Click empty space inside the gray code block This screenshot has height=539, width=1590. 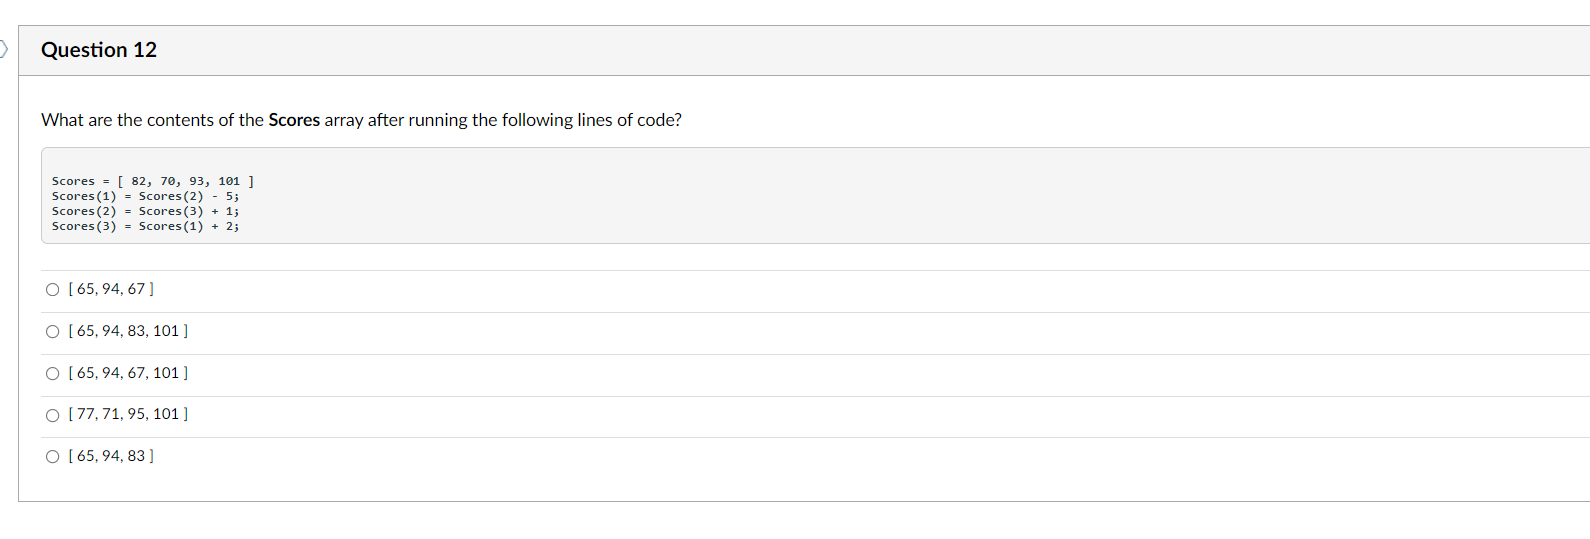point(900,200)
